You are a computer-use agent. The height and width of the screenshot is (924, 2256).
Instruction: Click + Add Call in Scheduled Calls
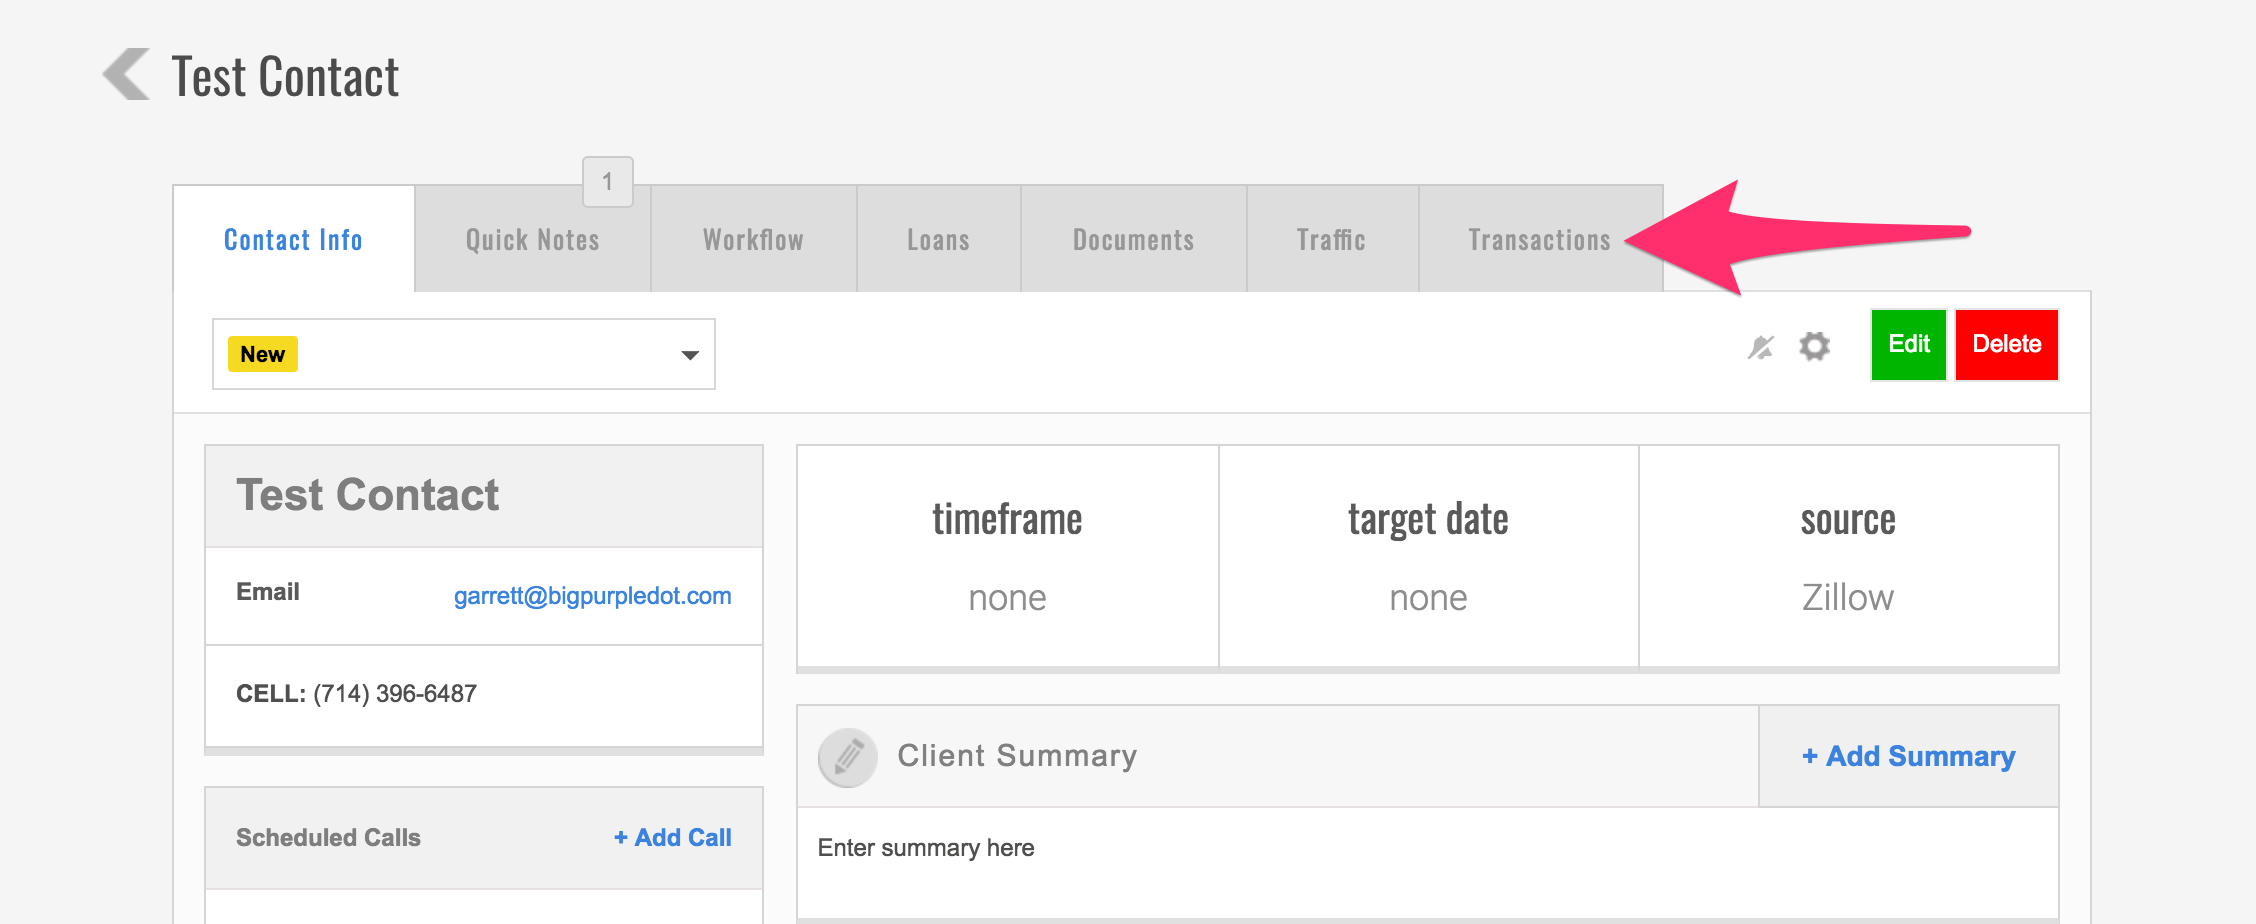[x=672, y=838]
